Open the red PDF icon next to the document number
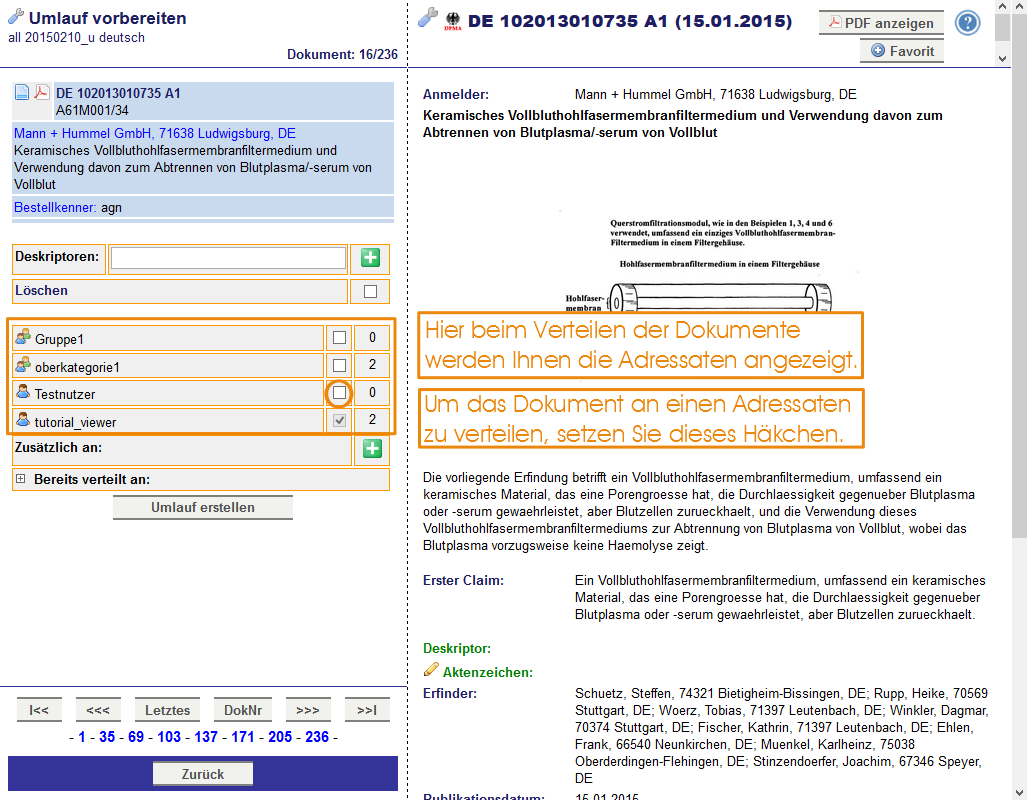Image resolution: width=1027 pixels, height=800 pixels. point(41,92)
